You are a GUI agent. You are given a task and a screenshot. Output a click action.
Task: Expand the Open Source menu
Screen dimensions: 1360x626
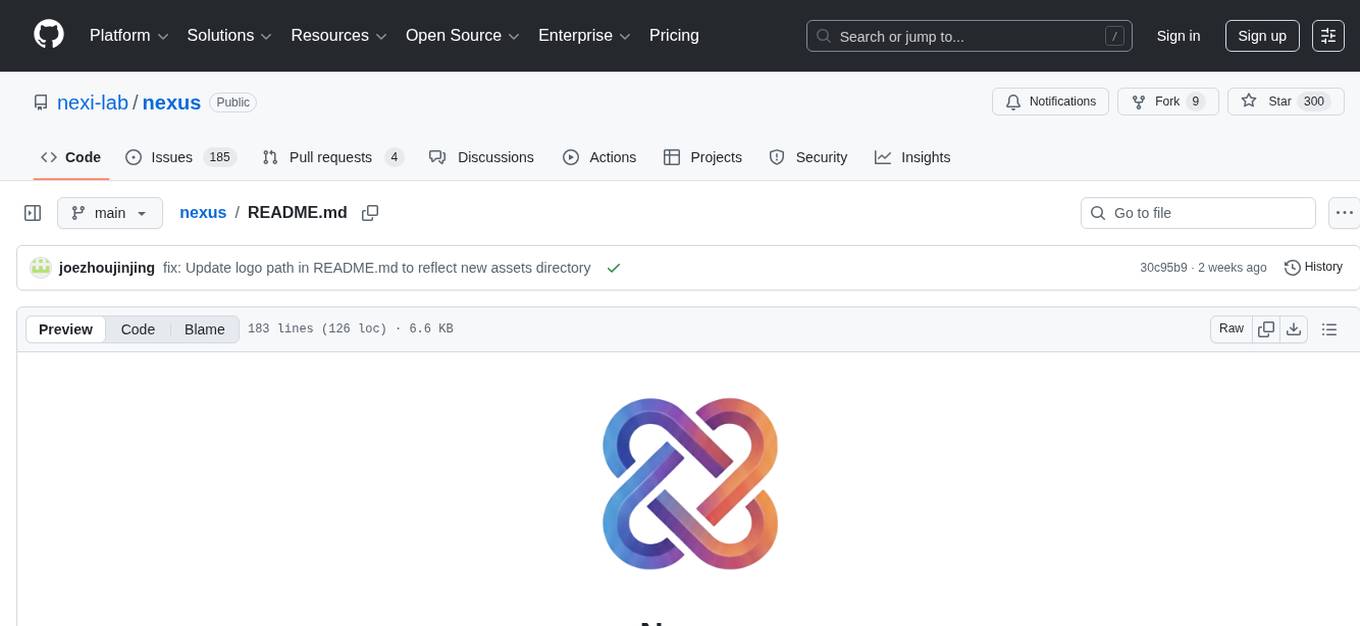(x=462, y=36)
